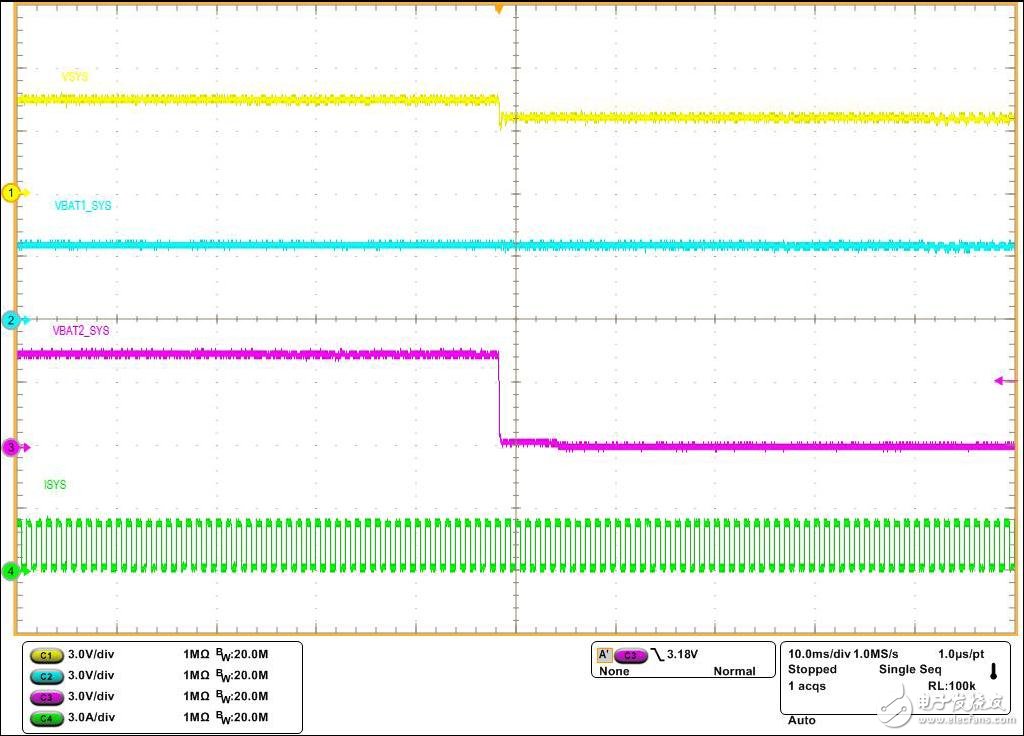This screenshot has height=736, width=1024.
Task: Click the VSYS waveform label
Action: [x=75, y=77]
